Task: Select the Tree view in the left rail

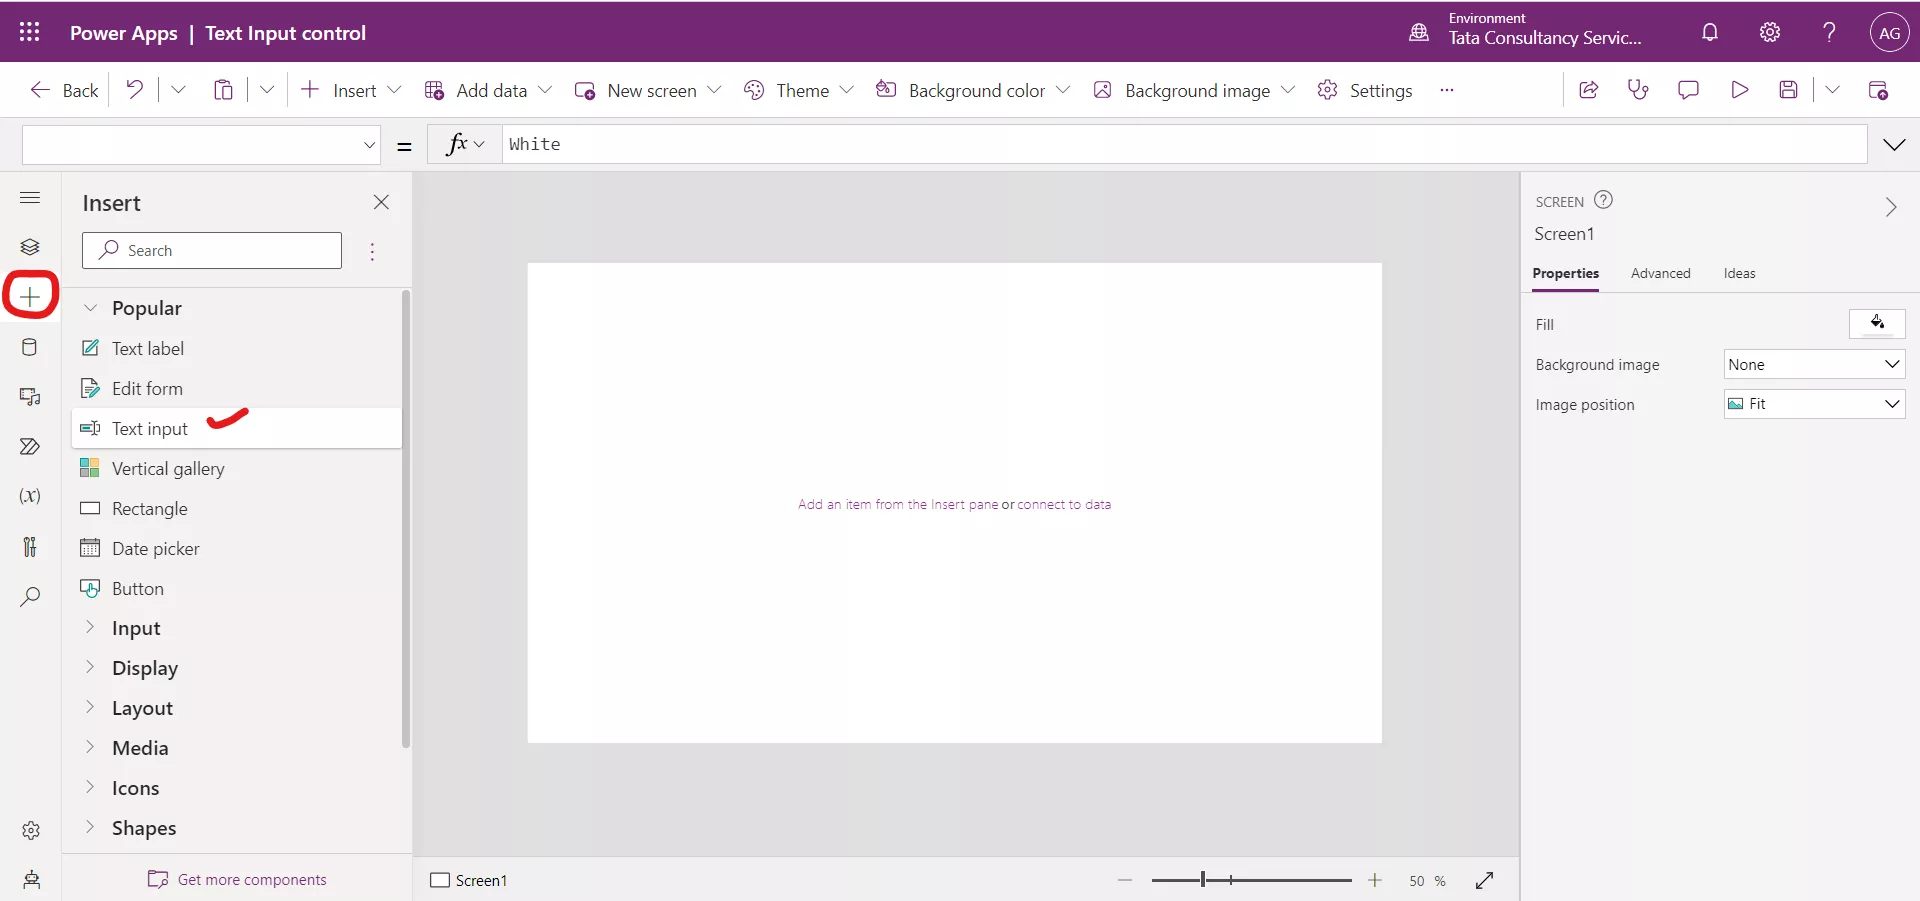Action: point(30,247)
